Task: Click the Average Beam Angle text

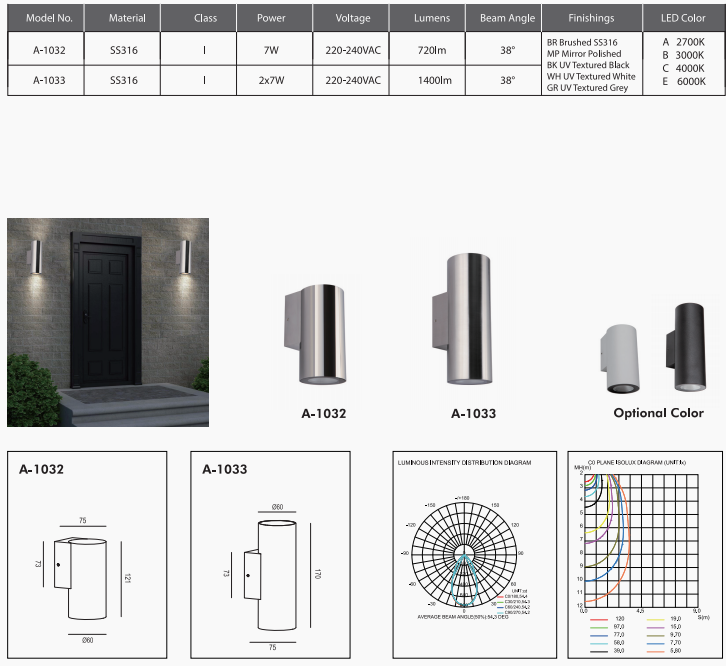Action: pos(463,617)
